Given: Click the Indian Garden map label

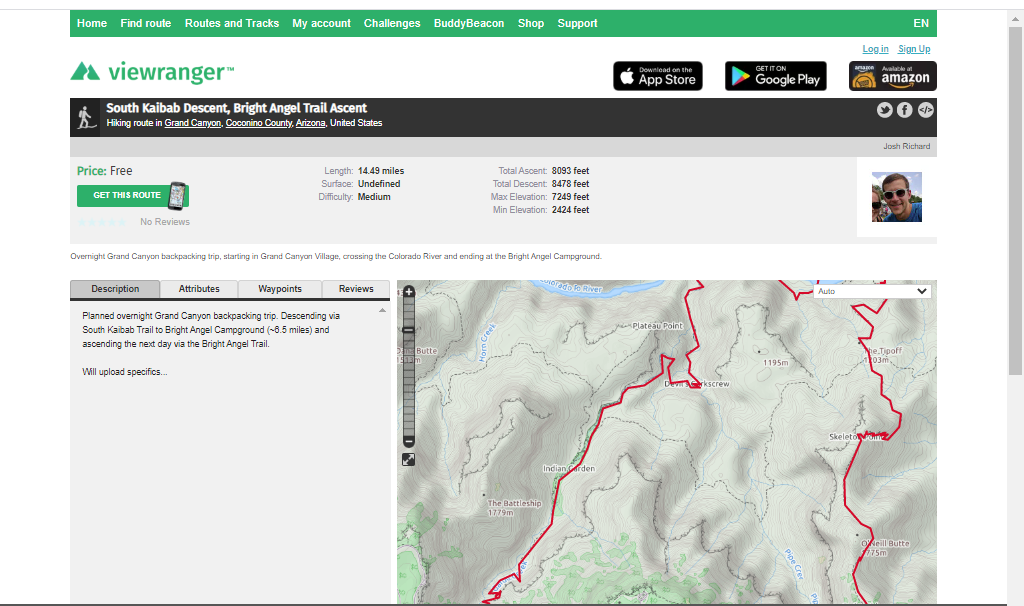Looking at the screenshot, I should [569, 469].
